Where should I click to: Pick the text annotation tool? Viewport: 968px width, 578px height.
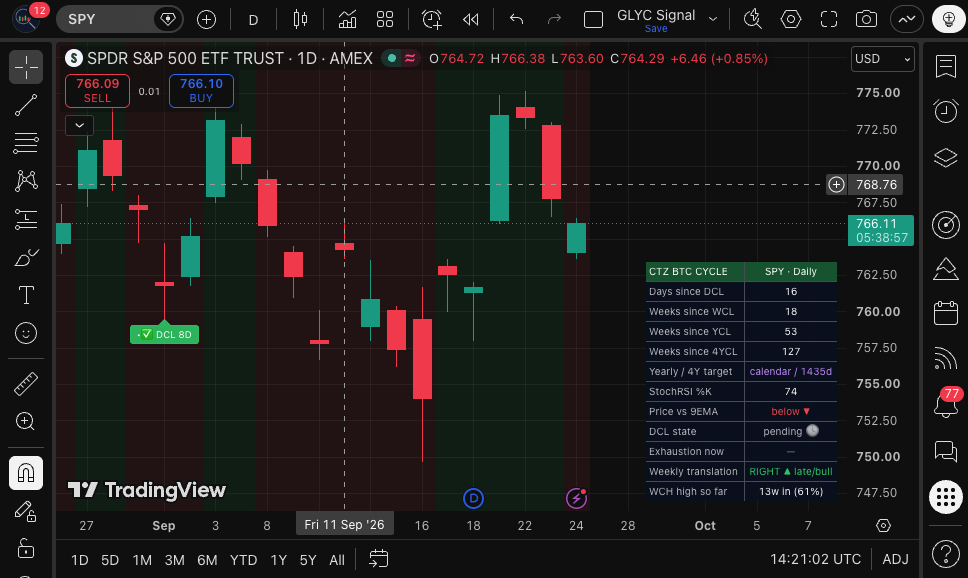(26, 295)
